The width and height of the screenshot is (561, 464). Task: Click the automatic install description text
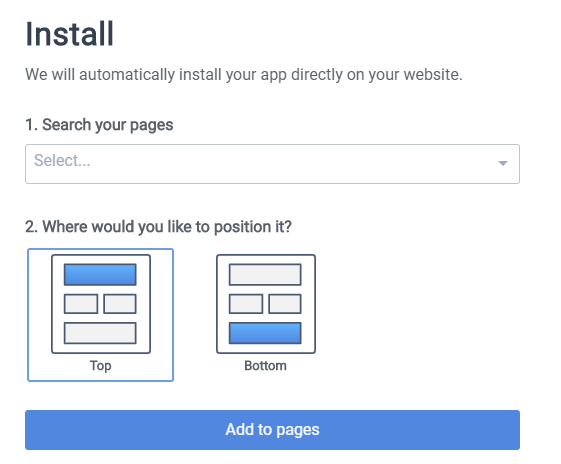coord(244,75)
